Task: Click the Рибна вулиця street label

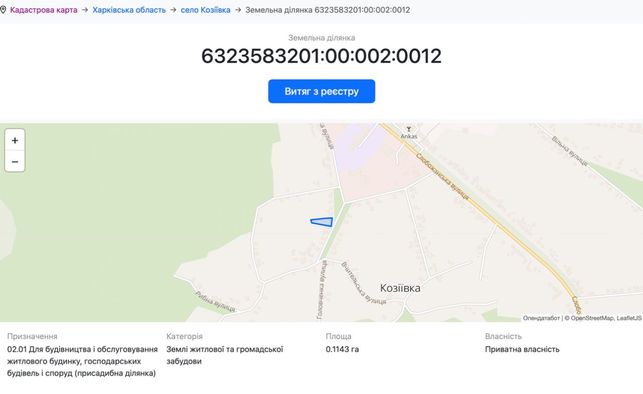Action: (x=215, y=302)
